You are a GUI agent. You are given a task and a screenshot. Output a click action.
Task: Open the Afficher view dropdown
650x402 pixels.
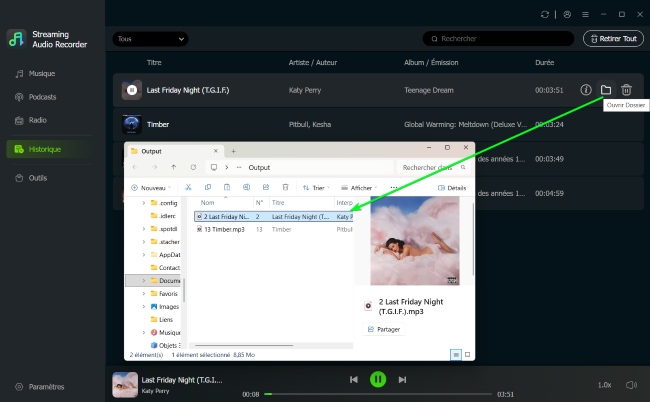359,188
